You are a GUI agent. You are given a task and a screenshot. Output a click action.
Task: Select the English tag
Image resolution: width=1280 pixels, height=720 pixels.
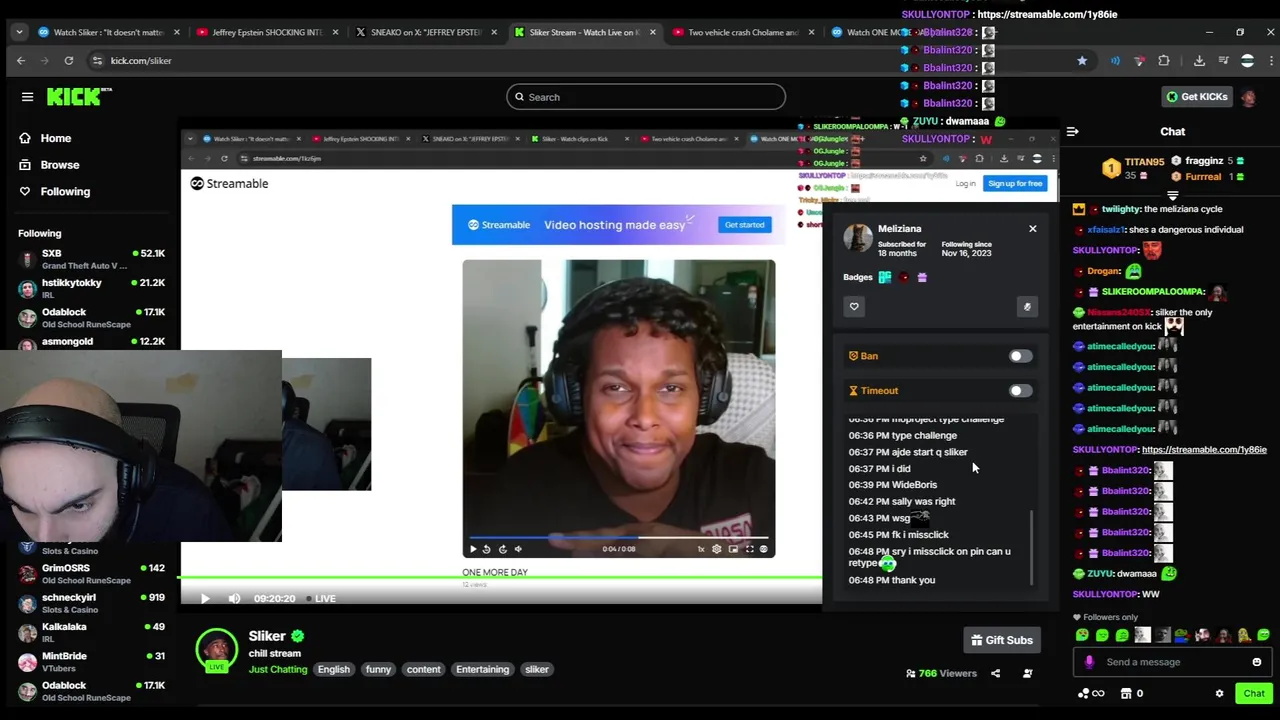[x=334, y=669]
